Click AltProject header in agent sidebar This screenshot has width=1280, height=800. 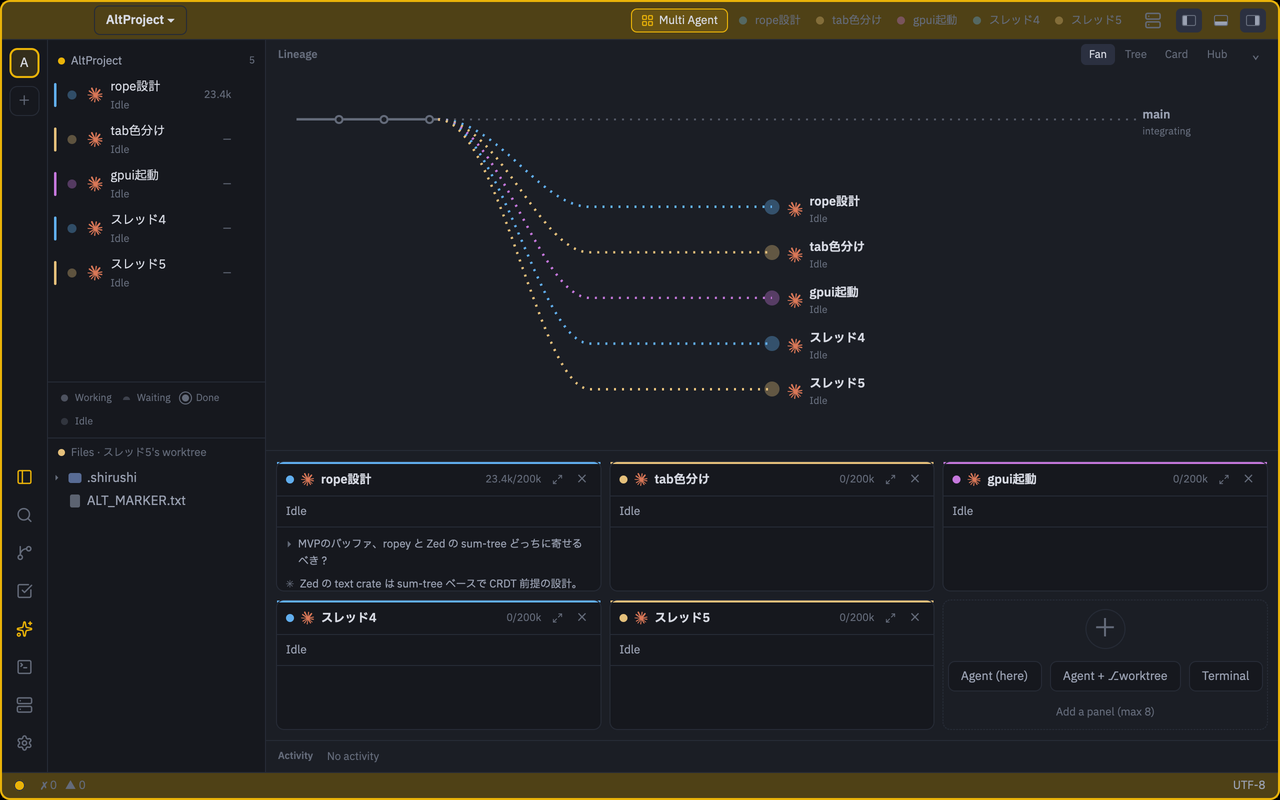[156, 61]
